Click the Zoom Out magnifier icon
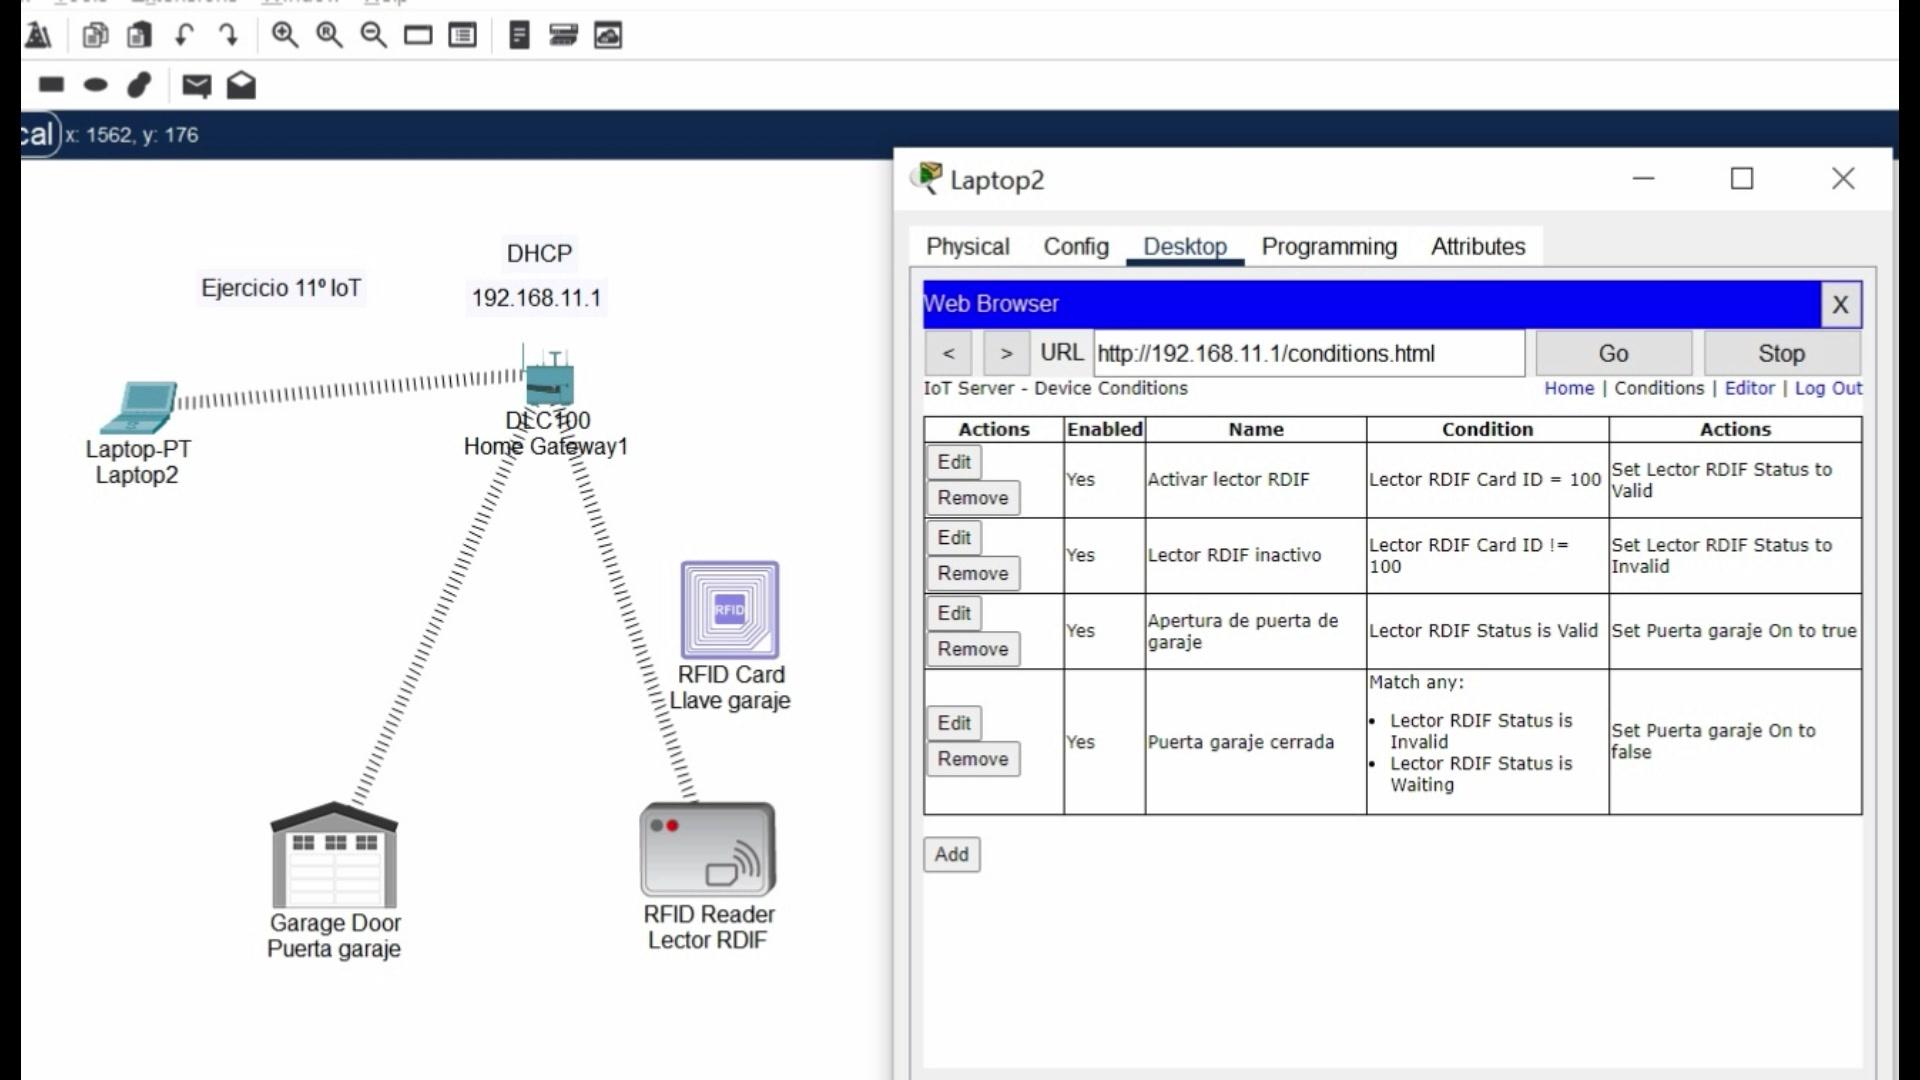This screenshot has height=1080, width=1920. click(x=373, y=36)
